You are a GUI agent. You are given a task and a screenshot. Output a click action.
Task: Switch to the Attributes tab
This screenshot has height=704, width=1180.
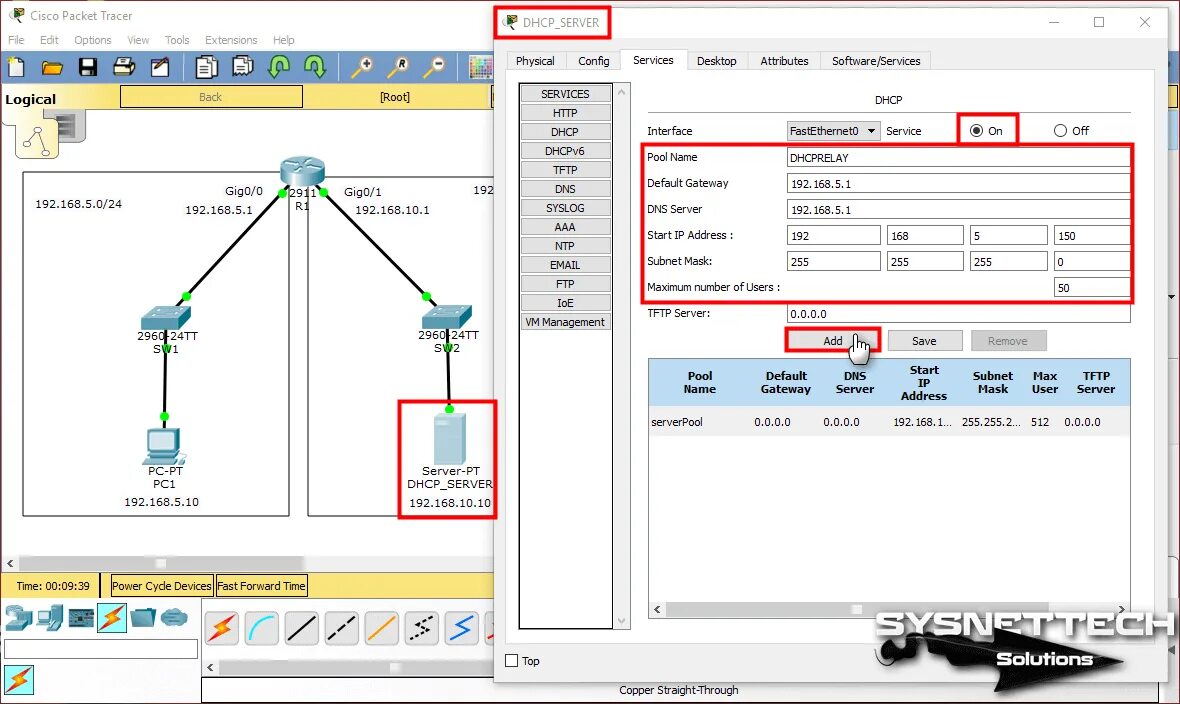(x=784, y=61)
